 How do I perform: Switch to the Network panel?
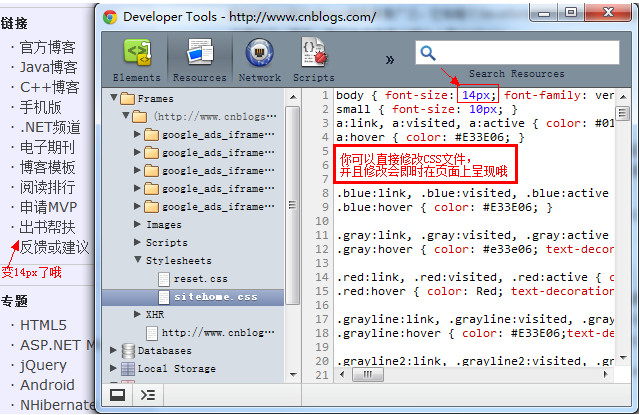(x=259, y=58)
